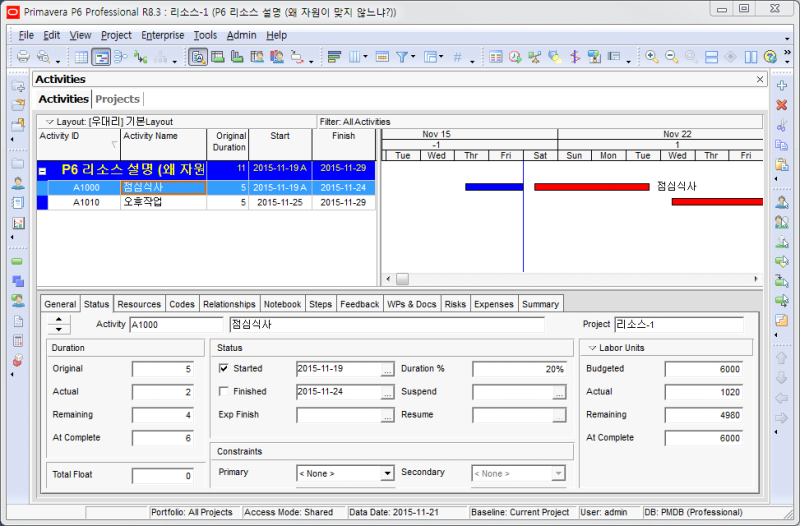Open the dropdown next to Print Preview

click(58, 62)
